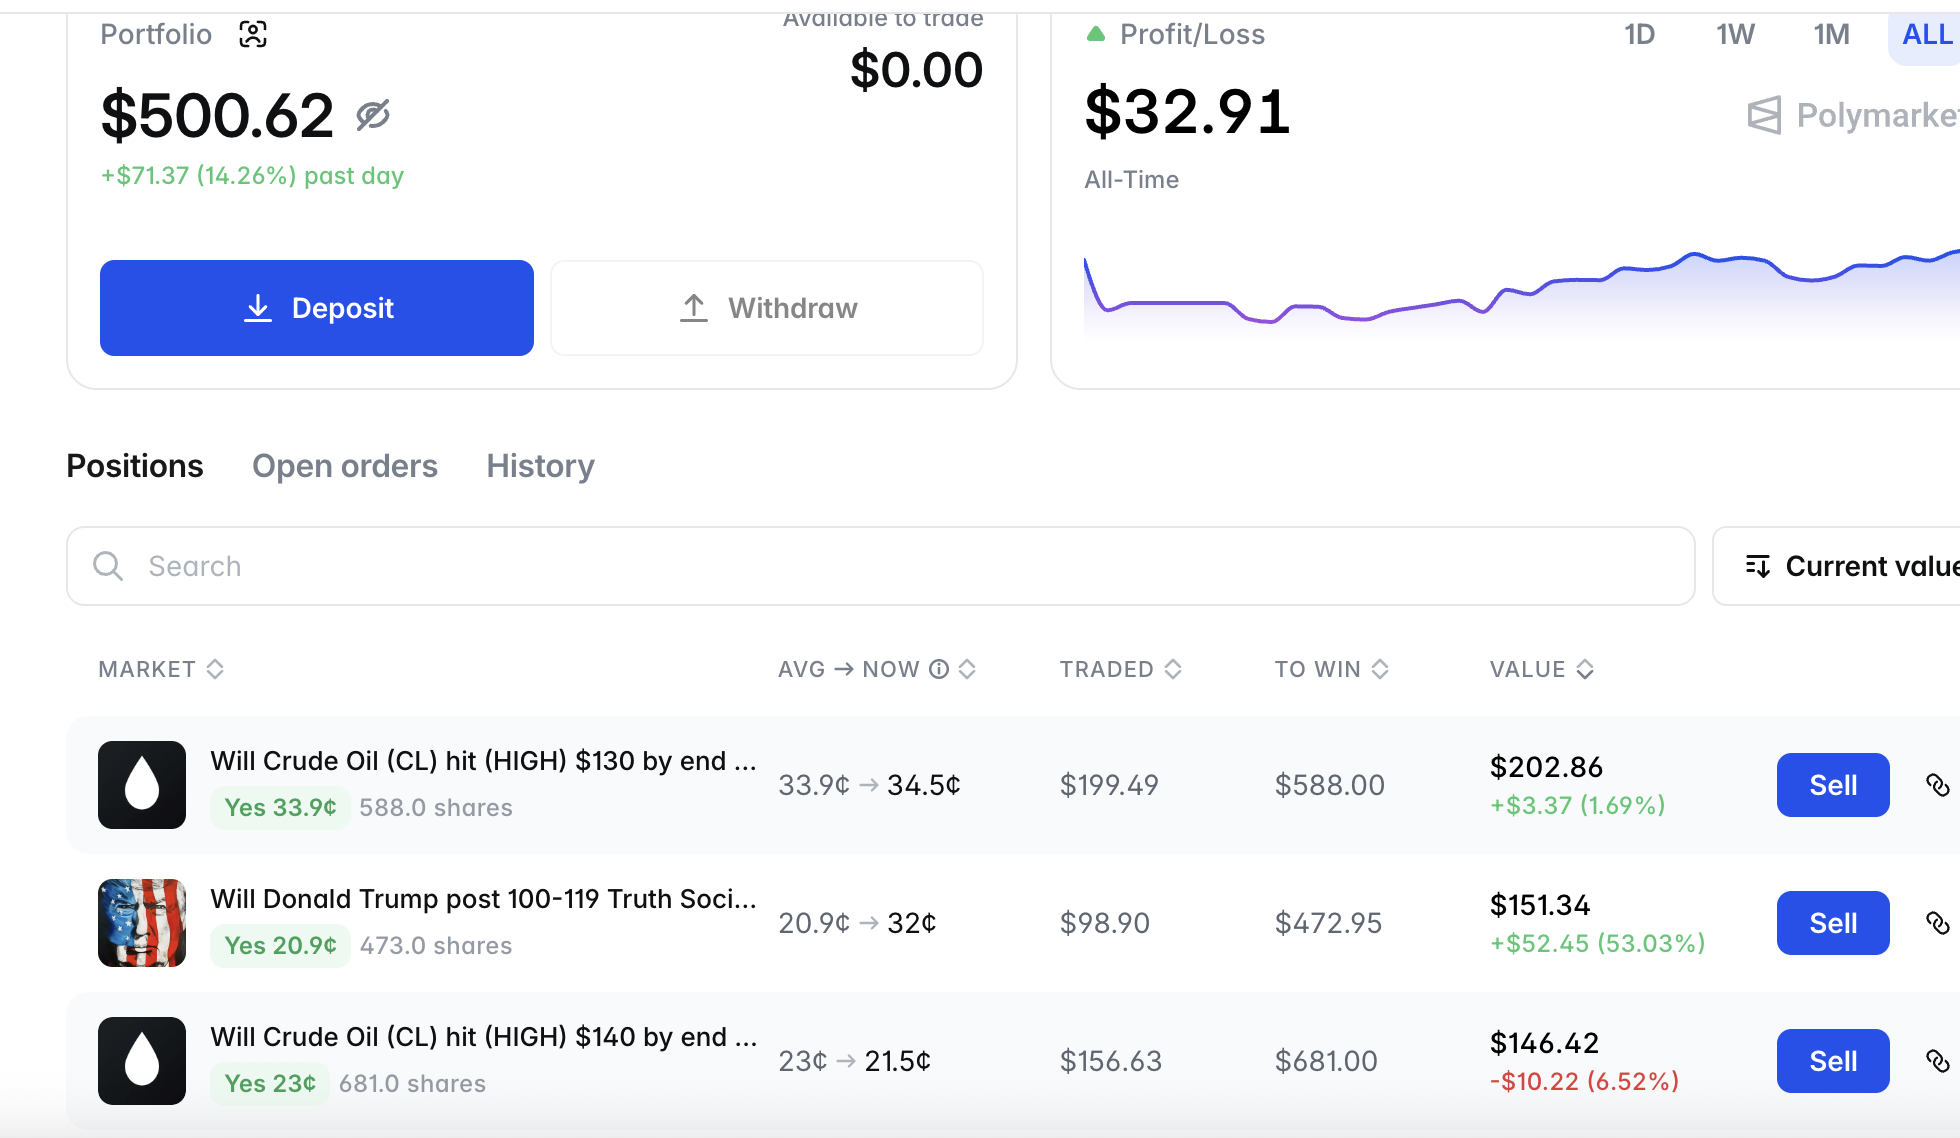Click link icon for Crude Oil $140 position
The image size is (1960, 1138).
point(1937,1061)
